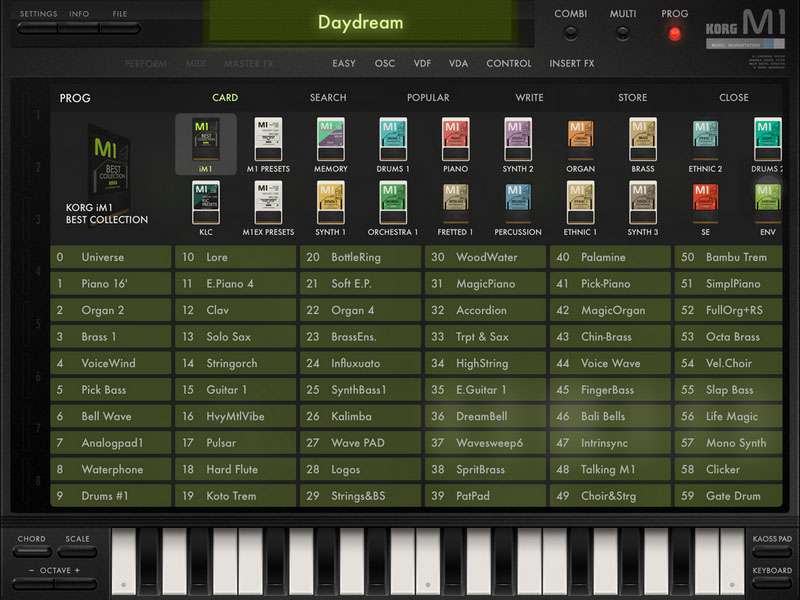Switch to the SEARCH tab
800x600 pixels.
[x=328, y=98]
